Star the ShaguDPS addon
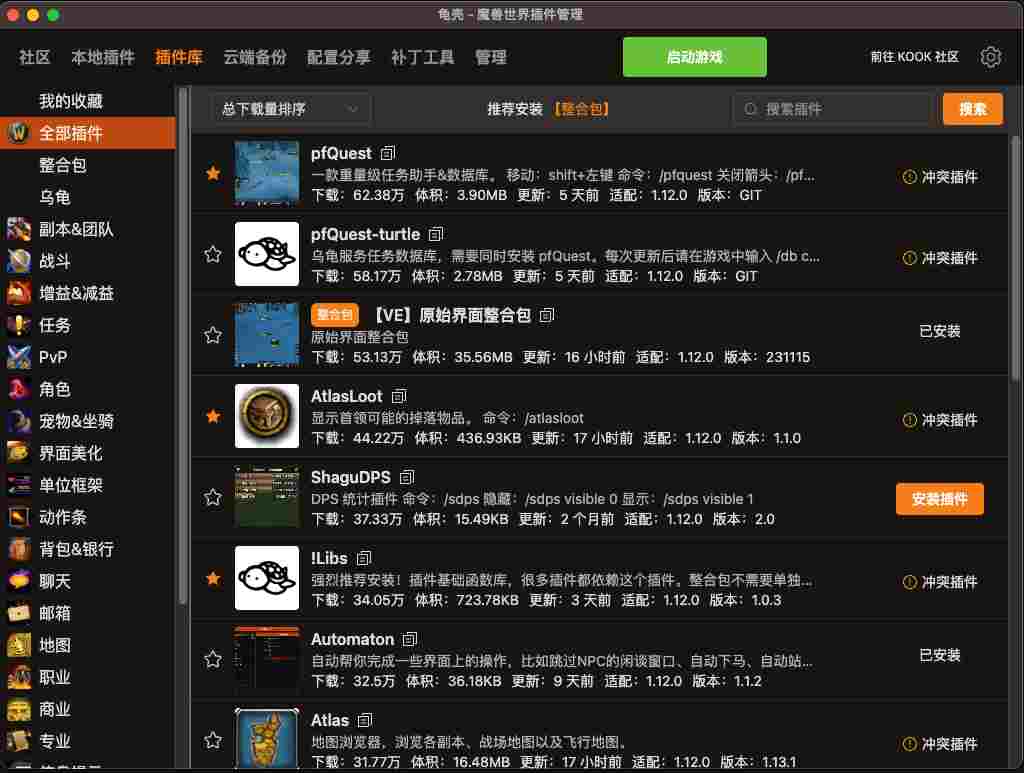The width and height of the screenshot is (1024, 773). click(x=213, y=497)
